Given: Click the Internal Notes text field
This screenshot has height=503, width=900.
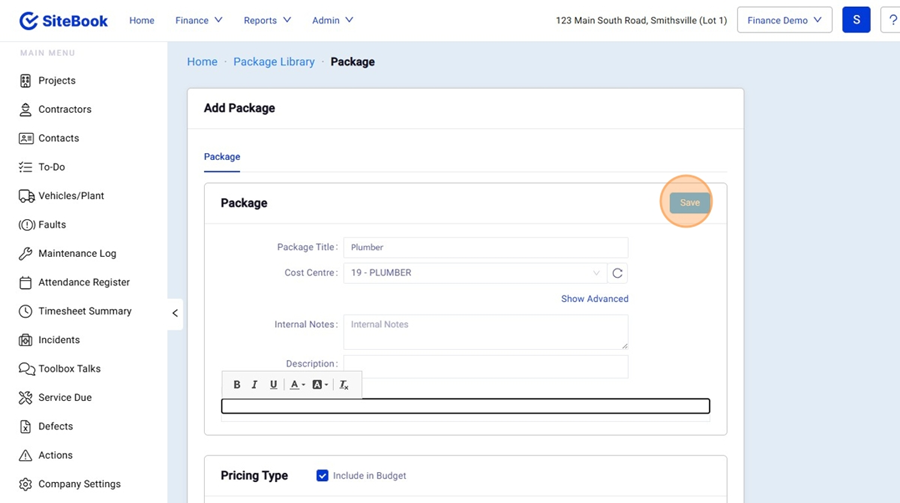Looking at the screenshot, I should (485, 332).
